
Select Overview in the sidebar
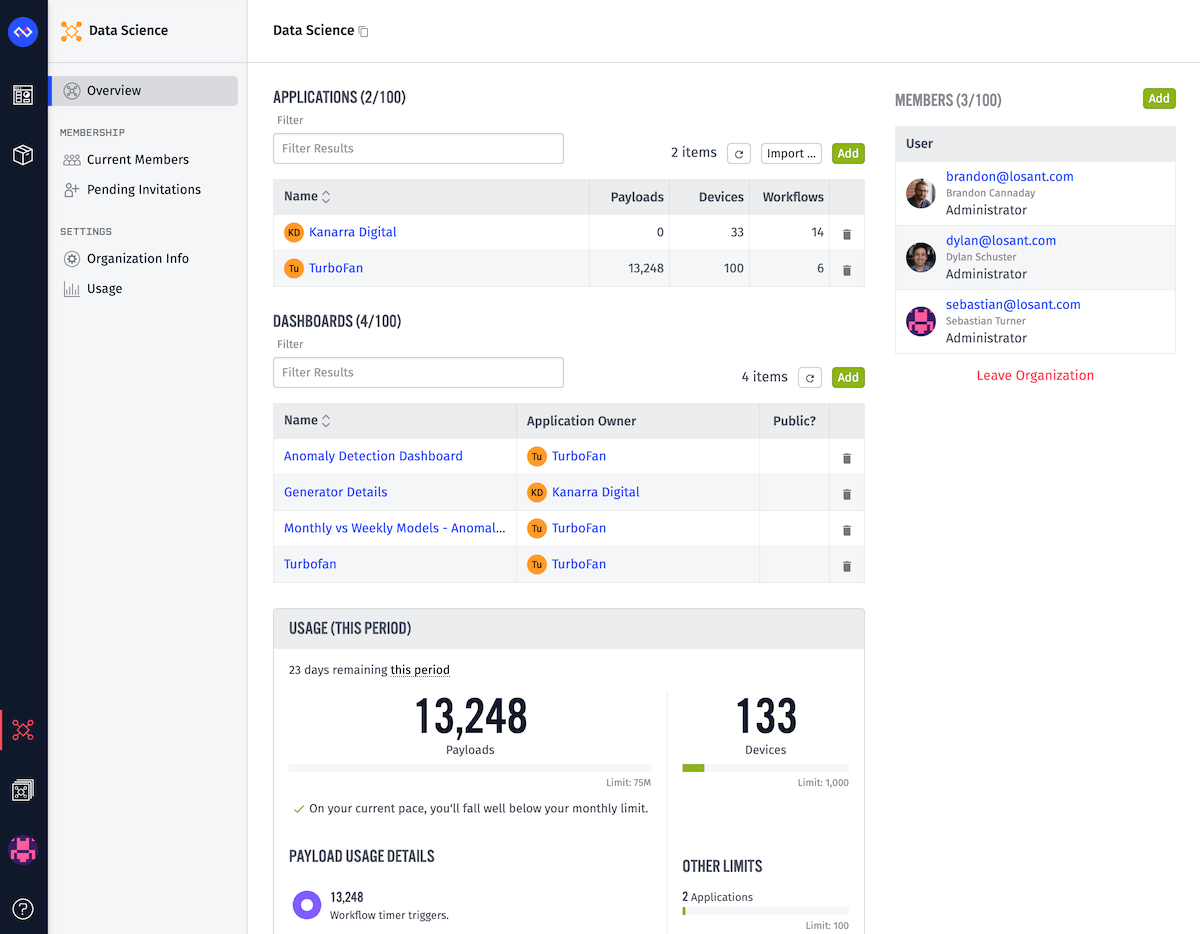pos(144,90)
